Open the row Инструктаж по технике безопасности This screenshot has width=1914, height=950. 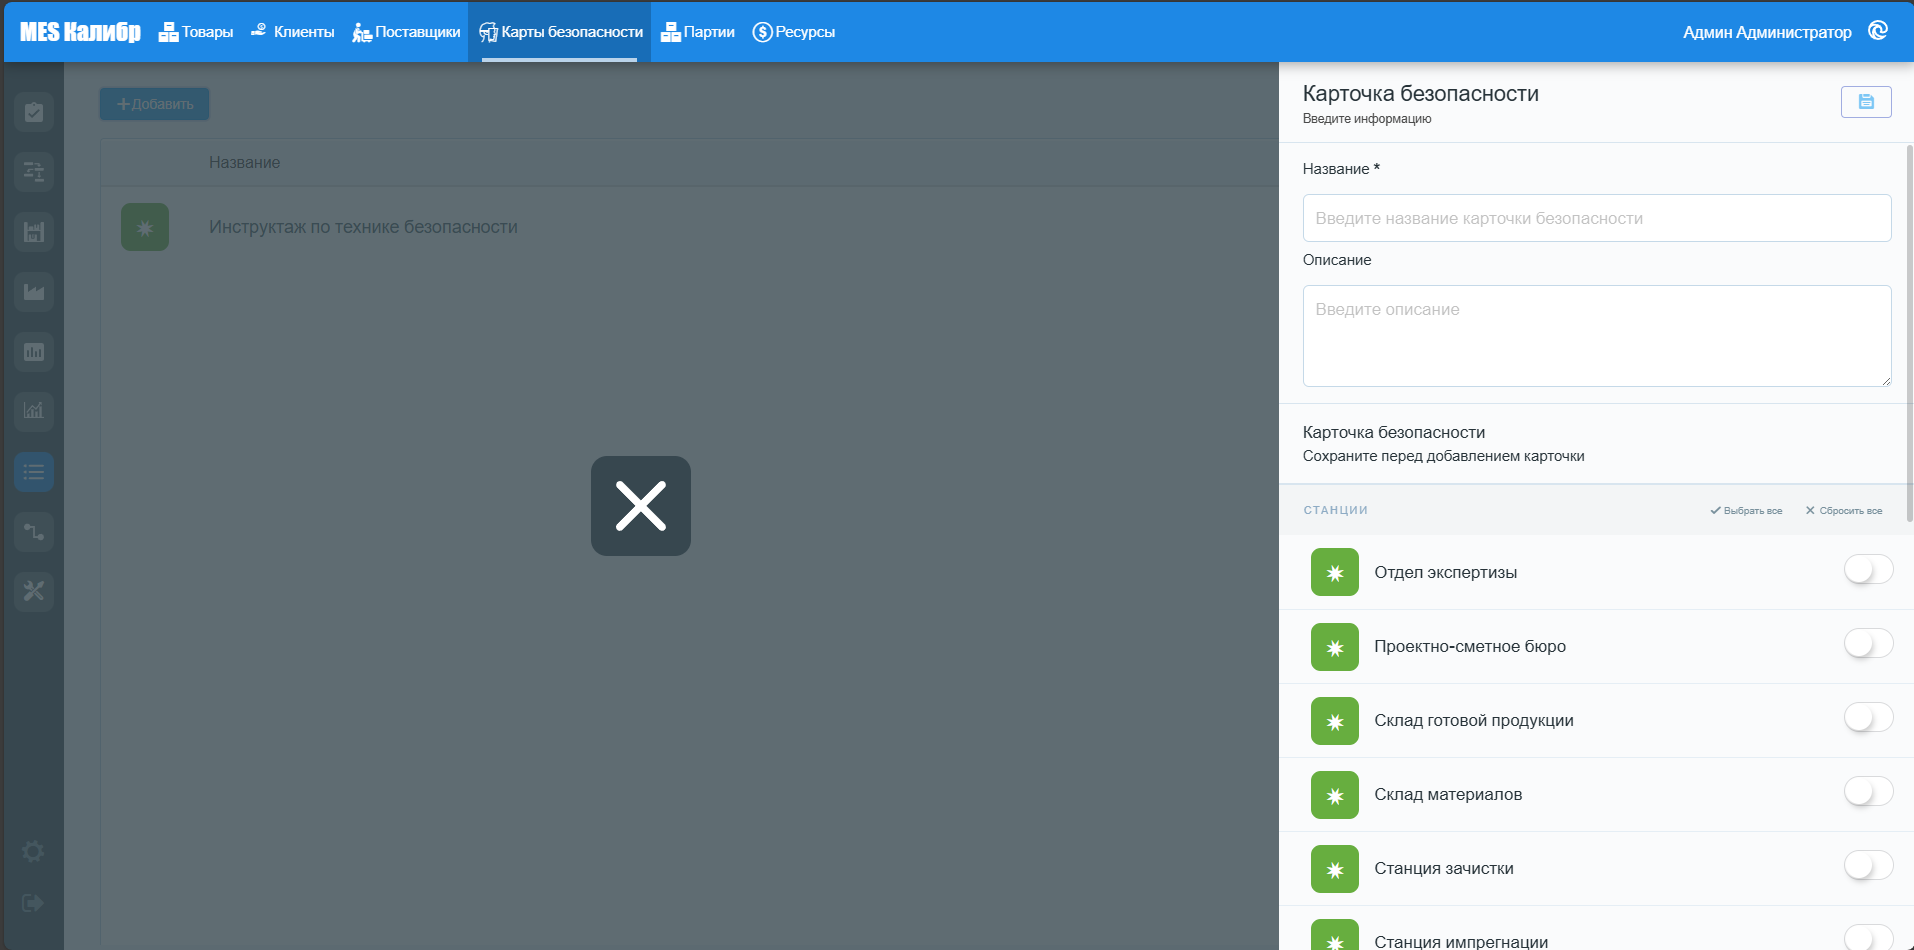pyautogui.click(x=689, y=227)
